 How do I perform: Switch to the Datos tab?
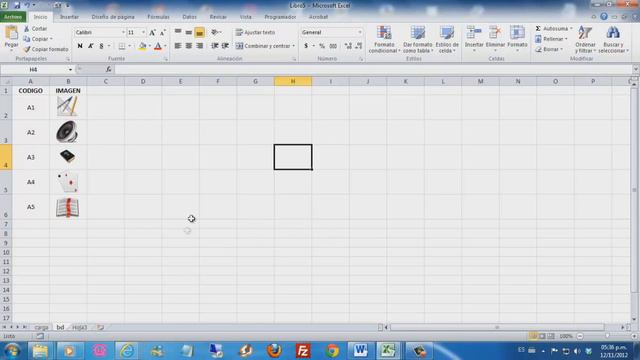[x=189, y=17]
